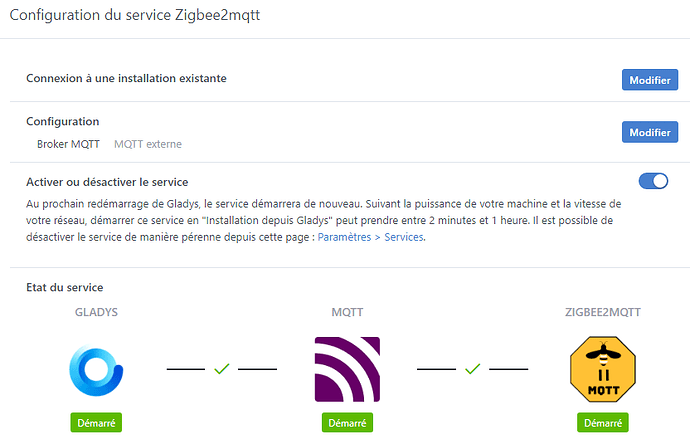Click the 'MQTT externe' value text

pyautogui.click(x=148, y=144)
